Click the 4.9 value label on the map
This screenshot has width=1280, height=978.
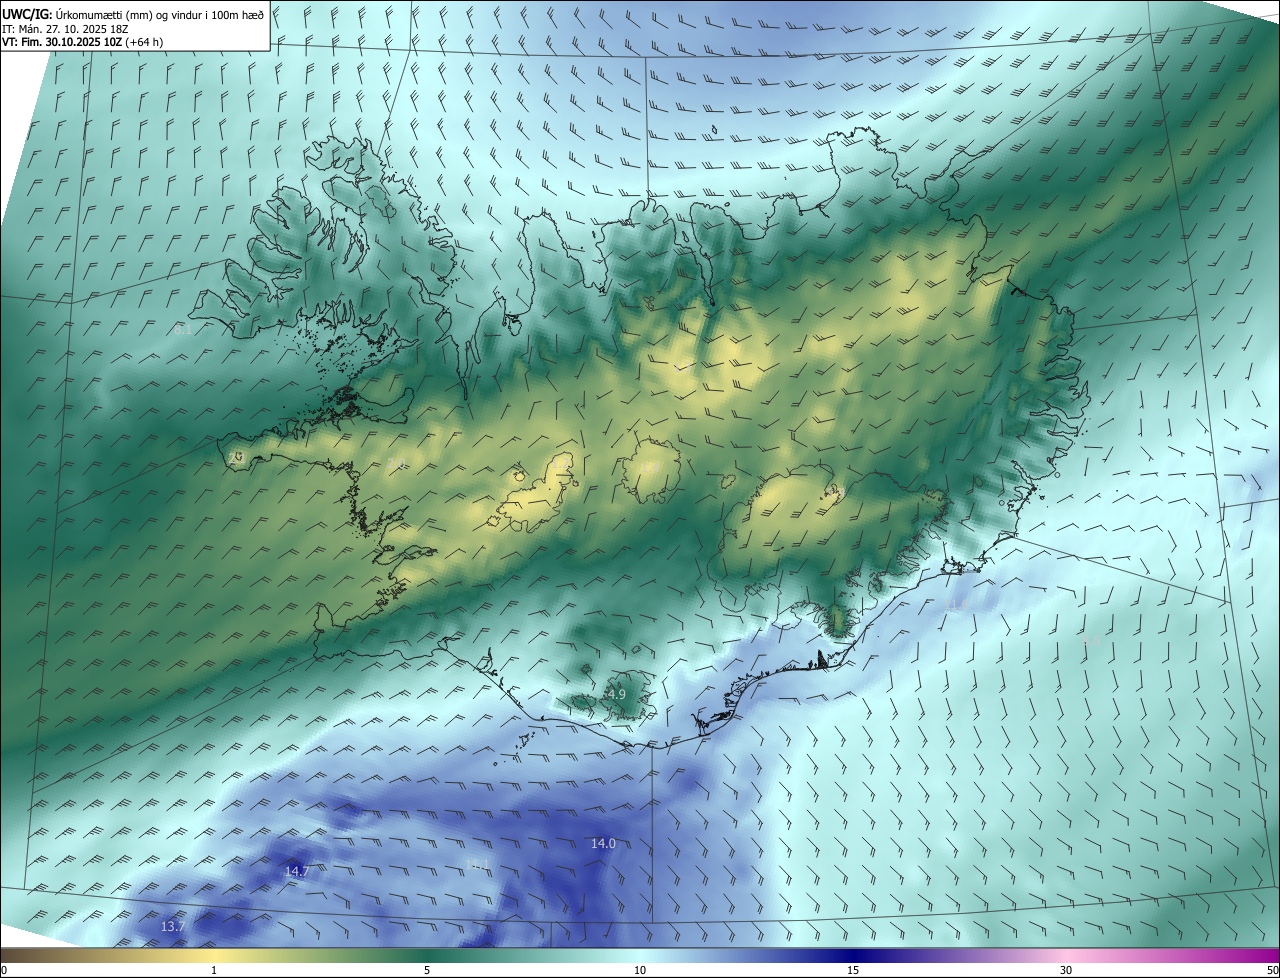point(616,694)
